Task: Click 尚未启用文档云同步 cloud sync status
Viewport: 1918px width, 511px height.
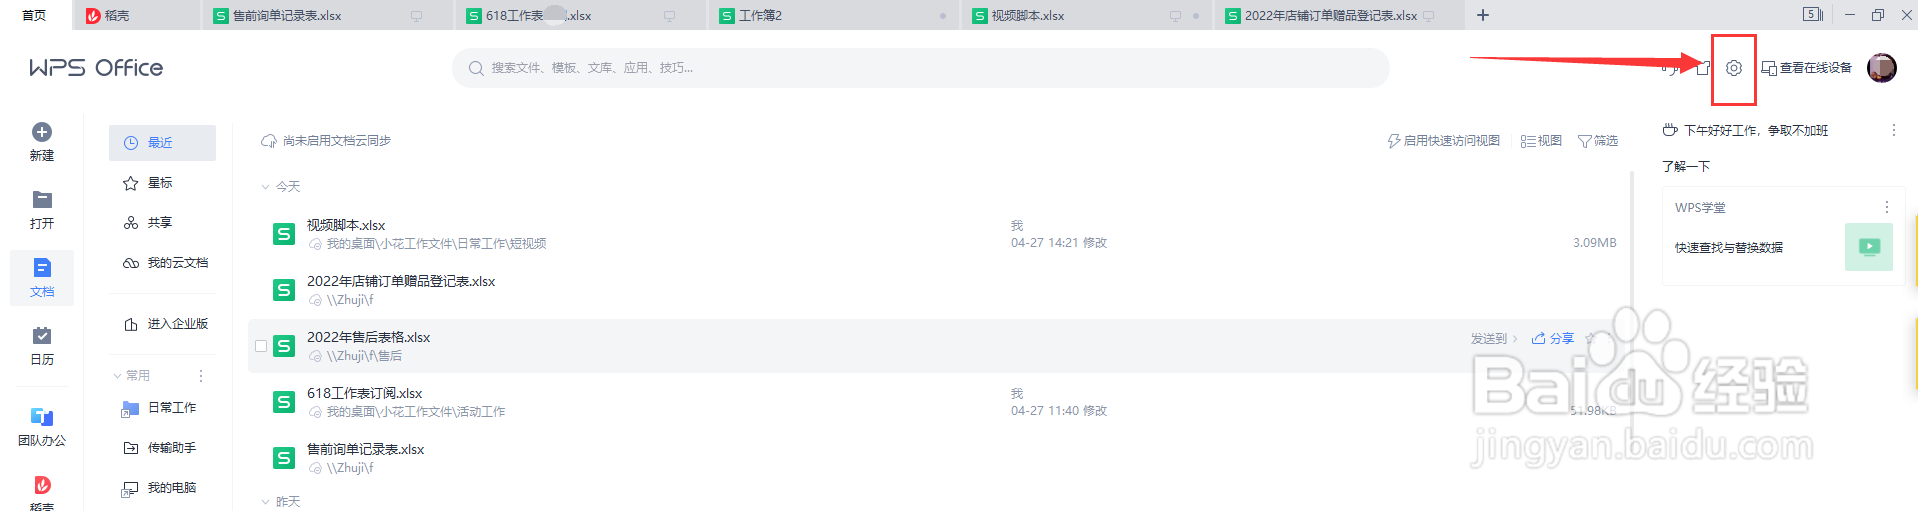Action: click(x=326, y=141)
